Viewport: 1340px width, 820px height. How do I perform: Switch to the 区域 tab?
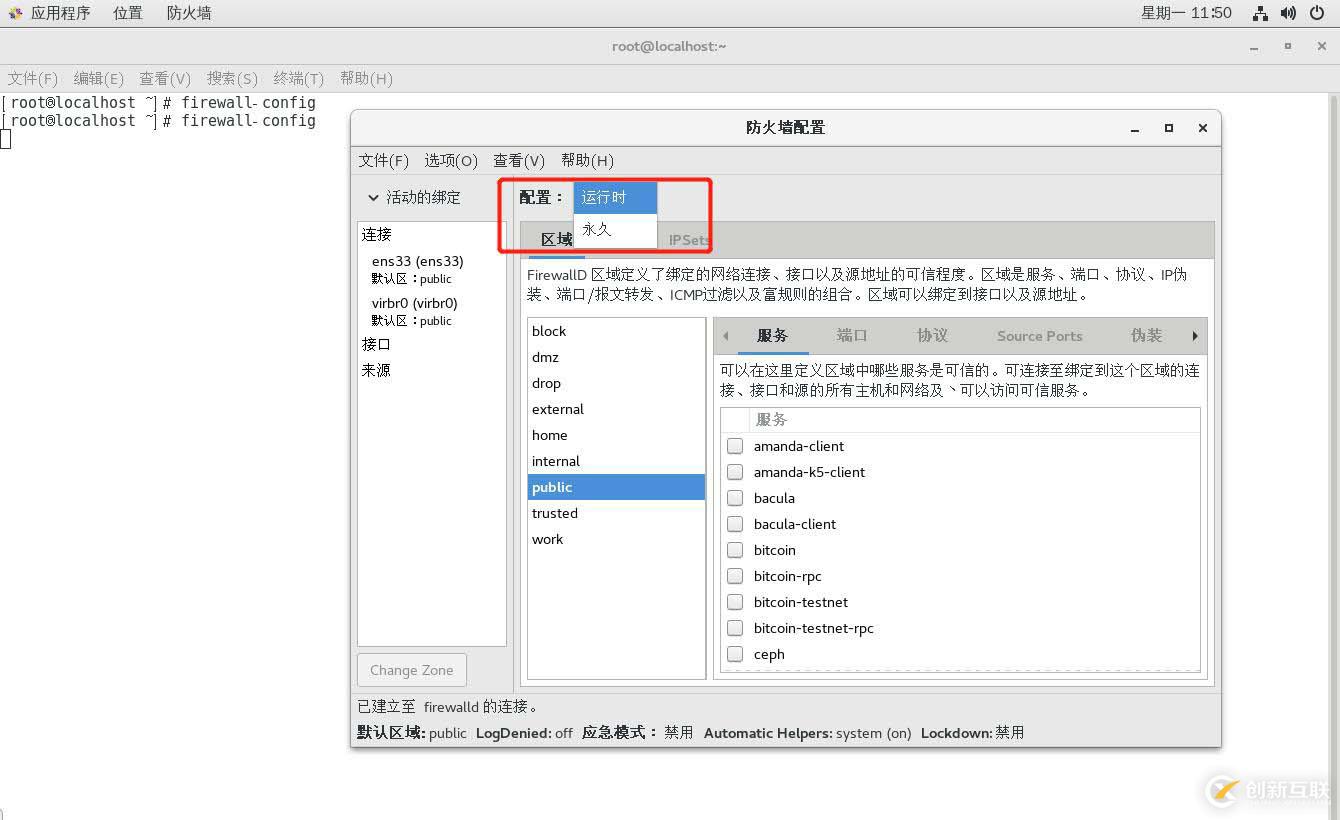coord(556,240)
